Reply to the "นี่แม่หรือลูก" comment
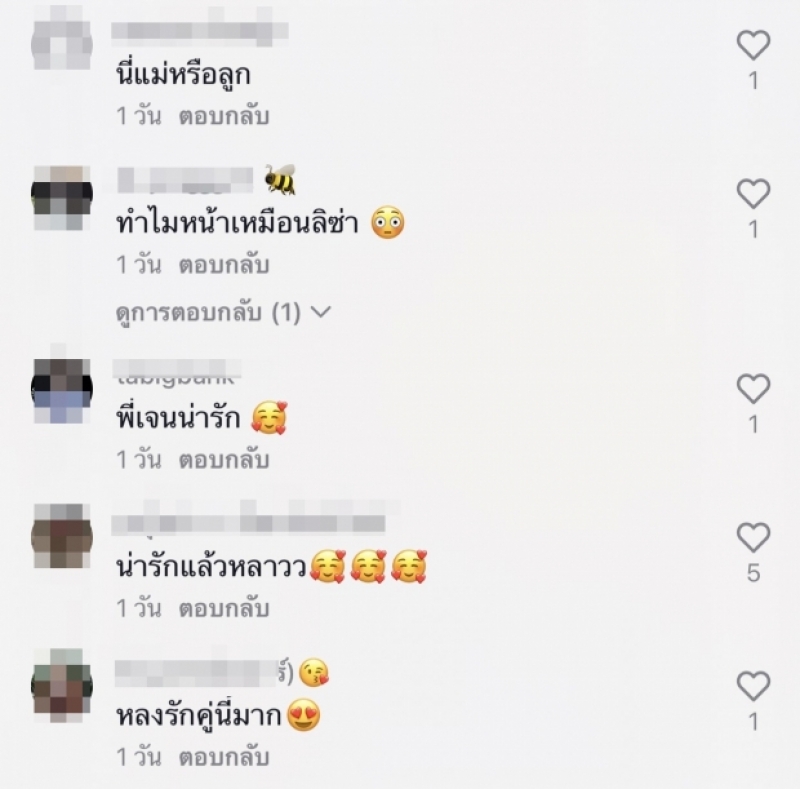The image size is (800, 789). [x=223, y=116]
